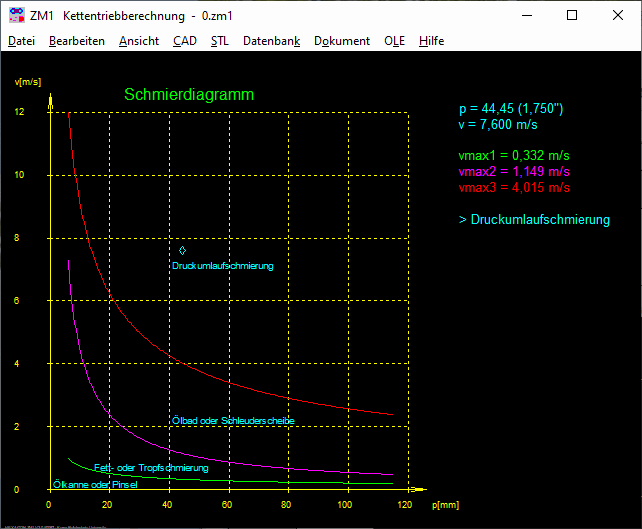Click the '> Druckumlaufschmierung' result text

[x=533, y=219]
